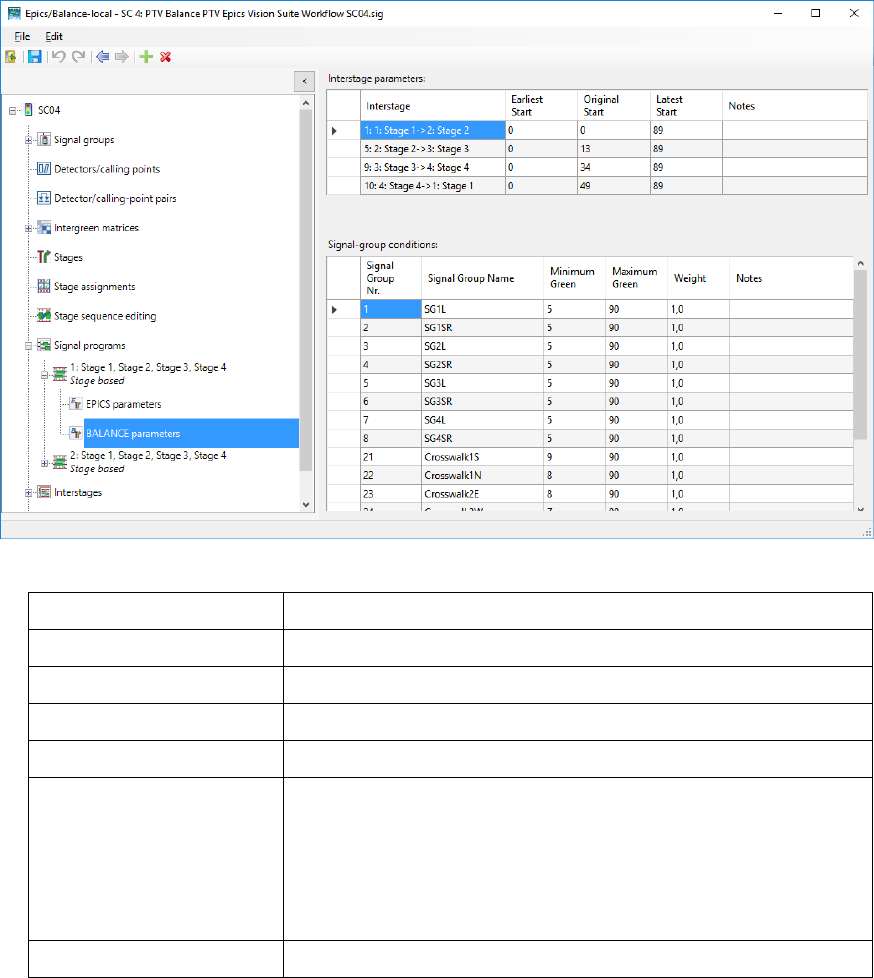Navigate back with the left arrow icon
The width and height of the screenshot is (874, 978).
click(x=102, y=57)
